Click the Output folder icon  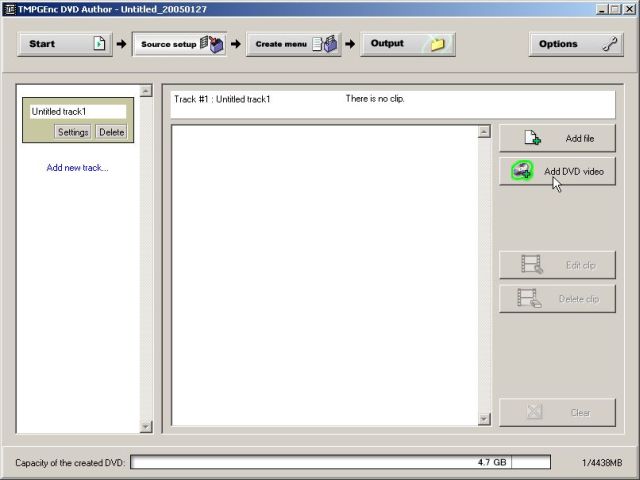(x=438, y=44)
